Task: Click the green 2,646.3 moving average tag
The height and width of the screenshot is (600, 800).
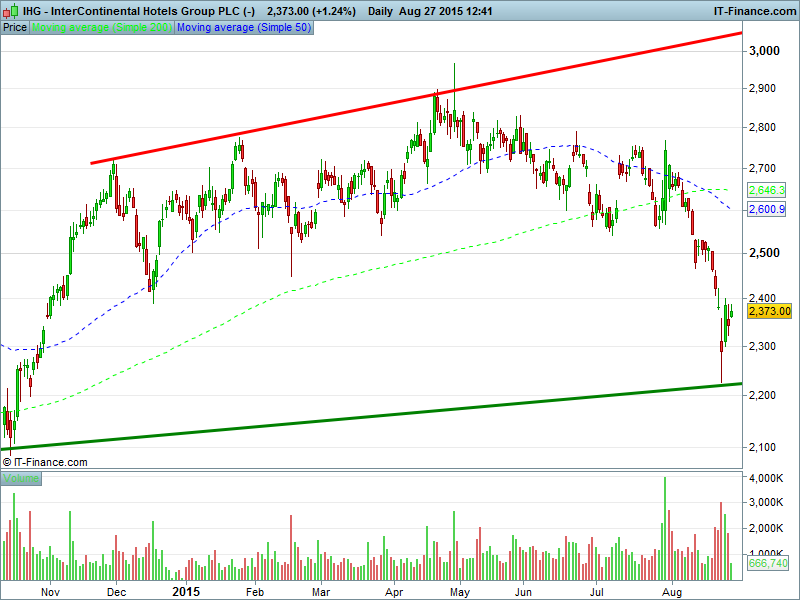Action: 767,190
